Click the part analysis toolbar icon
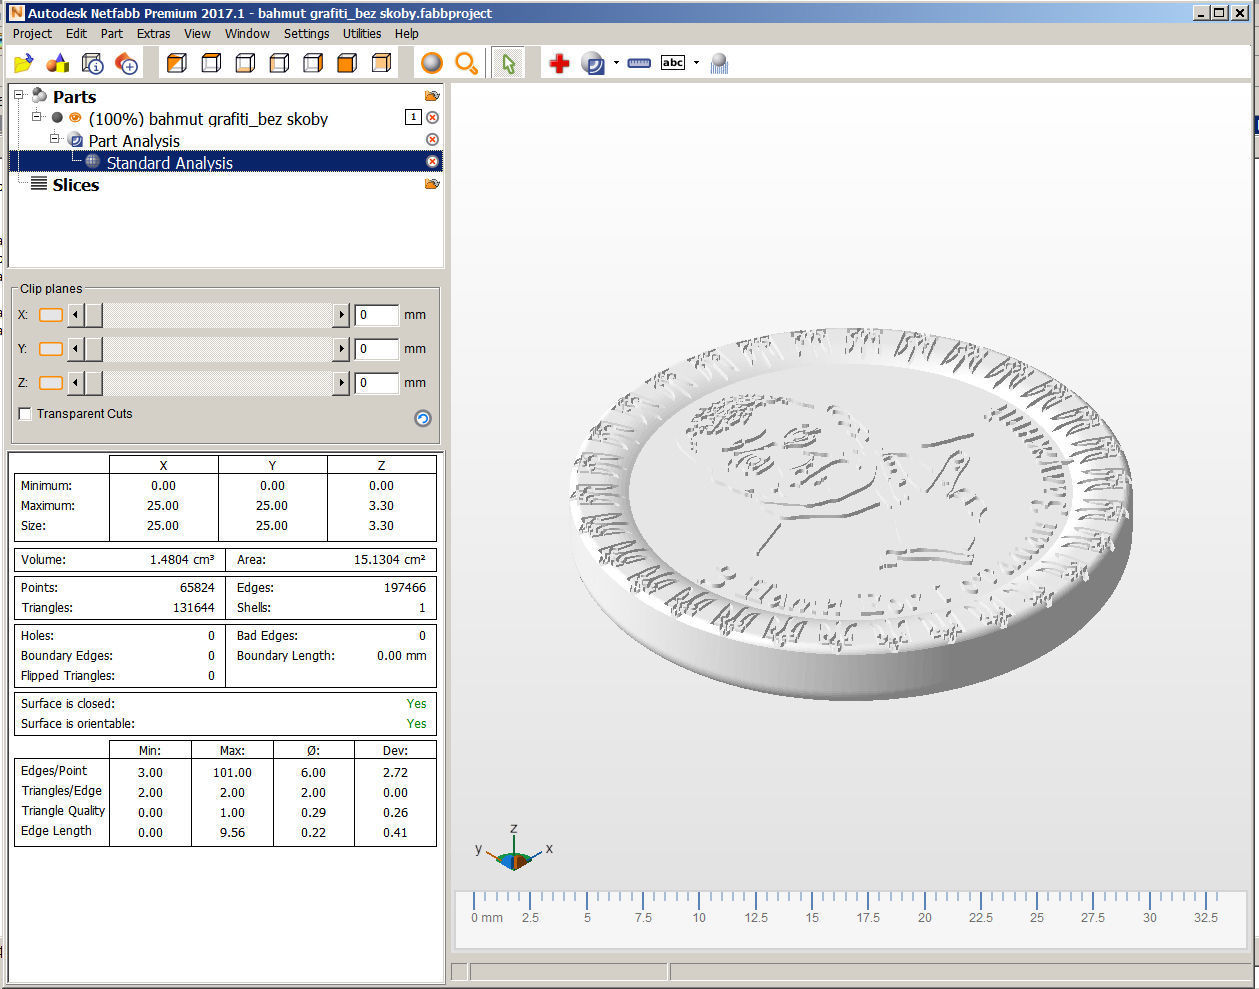The width and height of the screenshot is (1259, 989). click(593, 64)
